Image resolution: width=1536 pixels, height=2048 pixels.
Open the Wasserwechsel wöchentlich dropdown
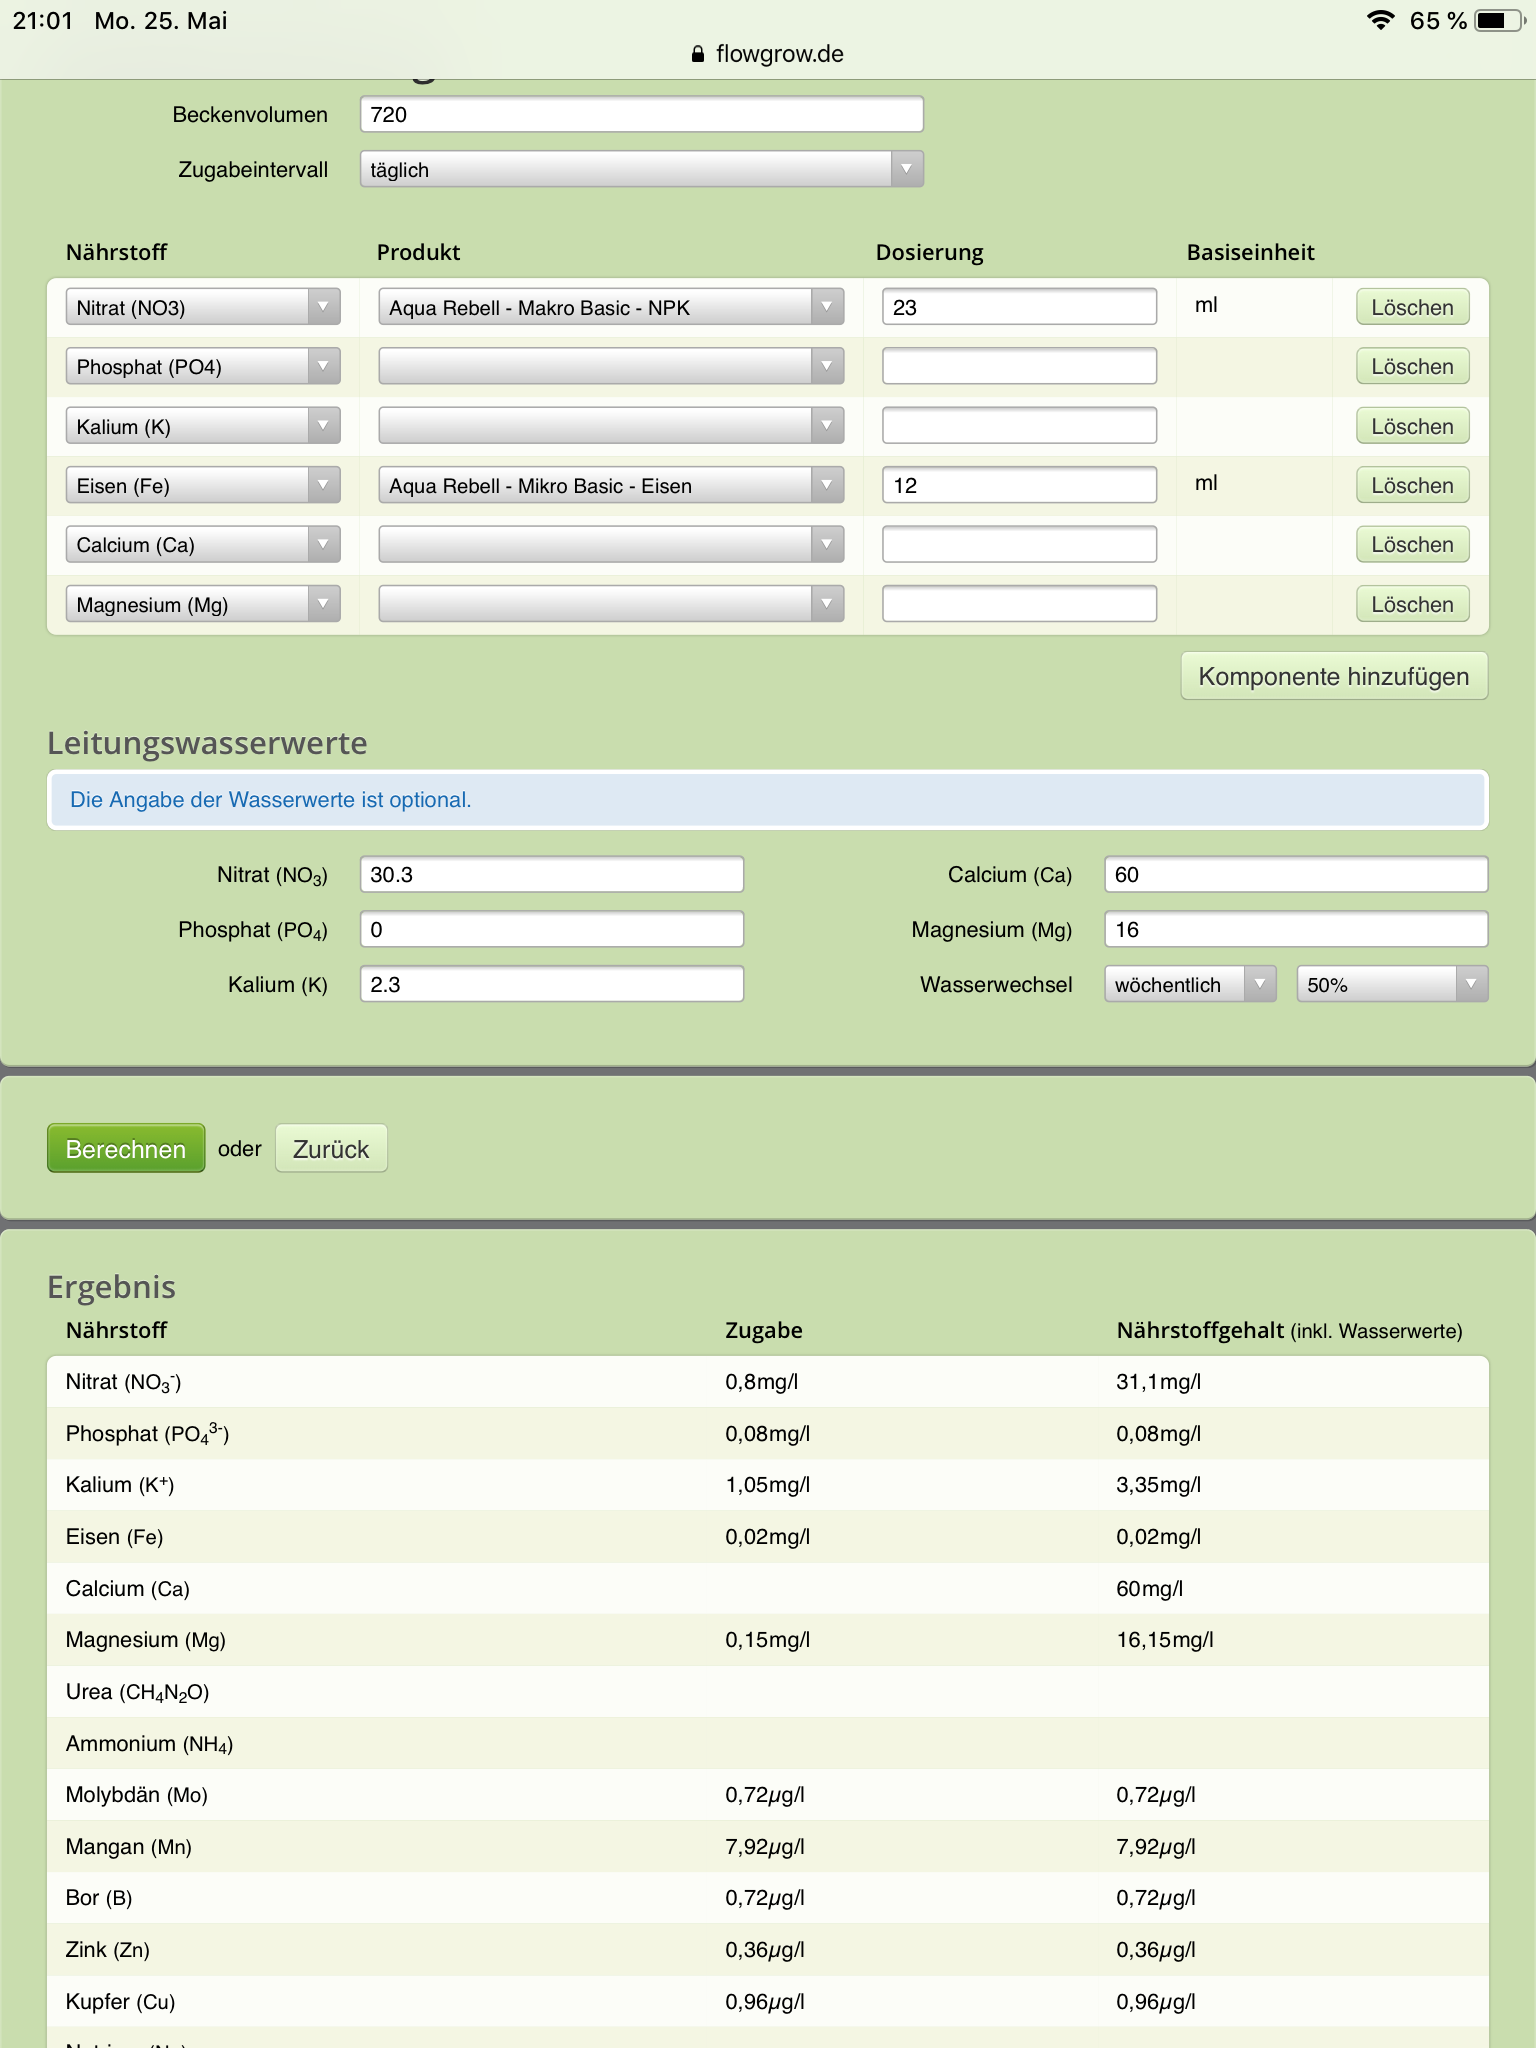(1189, 984)
